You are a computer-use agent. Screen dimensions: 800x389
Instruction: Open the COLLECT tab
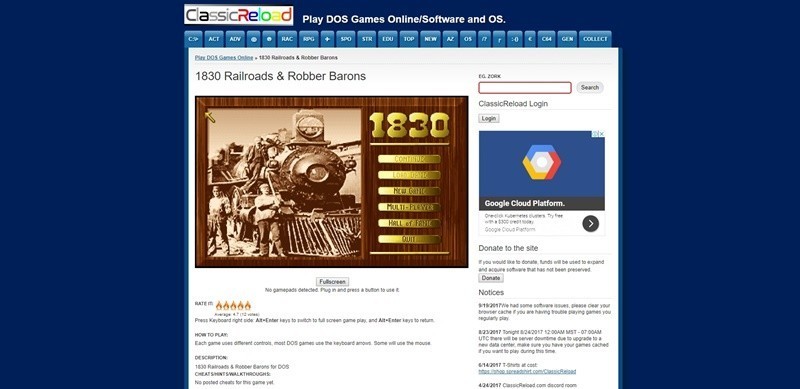[595, 39]
